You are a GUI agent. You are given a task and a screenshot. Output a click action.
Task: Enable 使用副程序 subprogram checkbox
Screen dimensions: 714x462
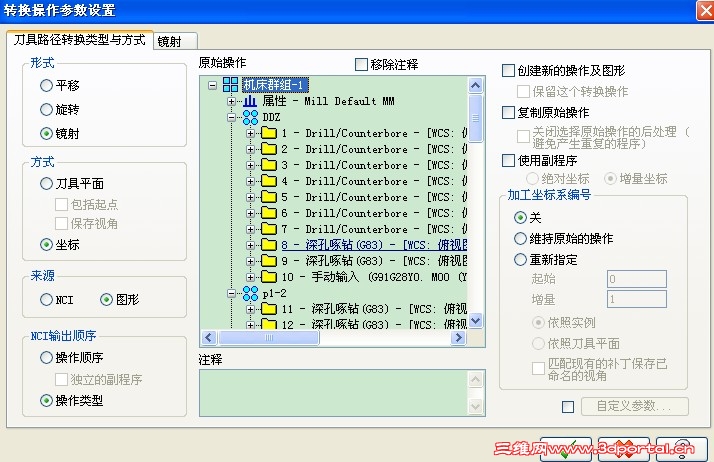[x=508, y=160]
